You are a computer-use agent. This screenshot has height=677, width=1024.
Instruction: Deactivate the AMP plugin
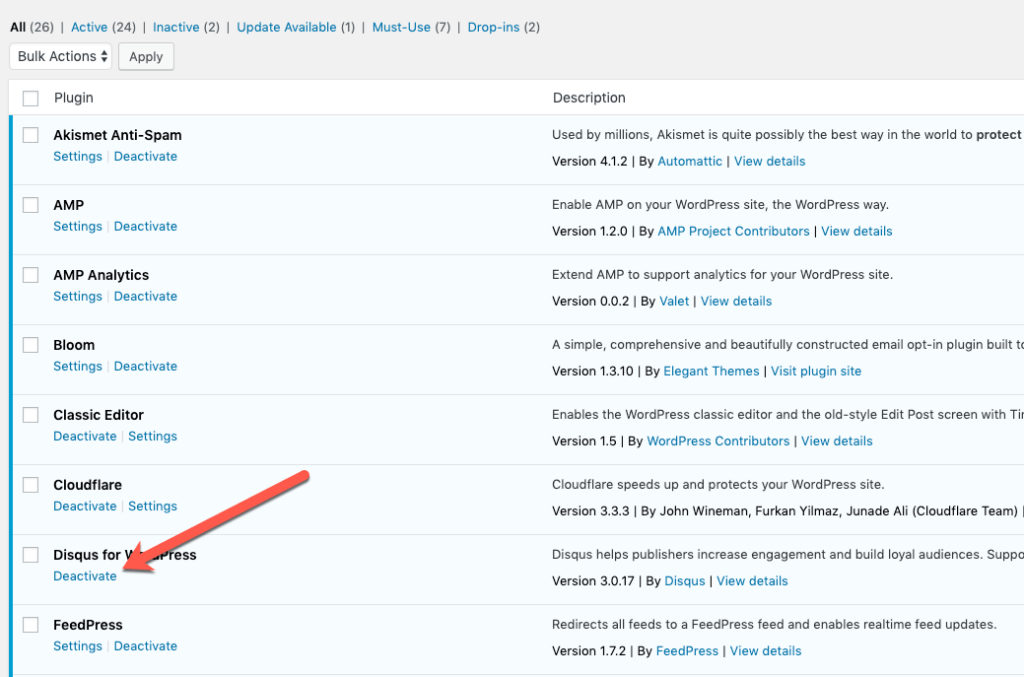146,226
